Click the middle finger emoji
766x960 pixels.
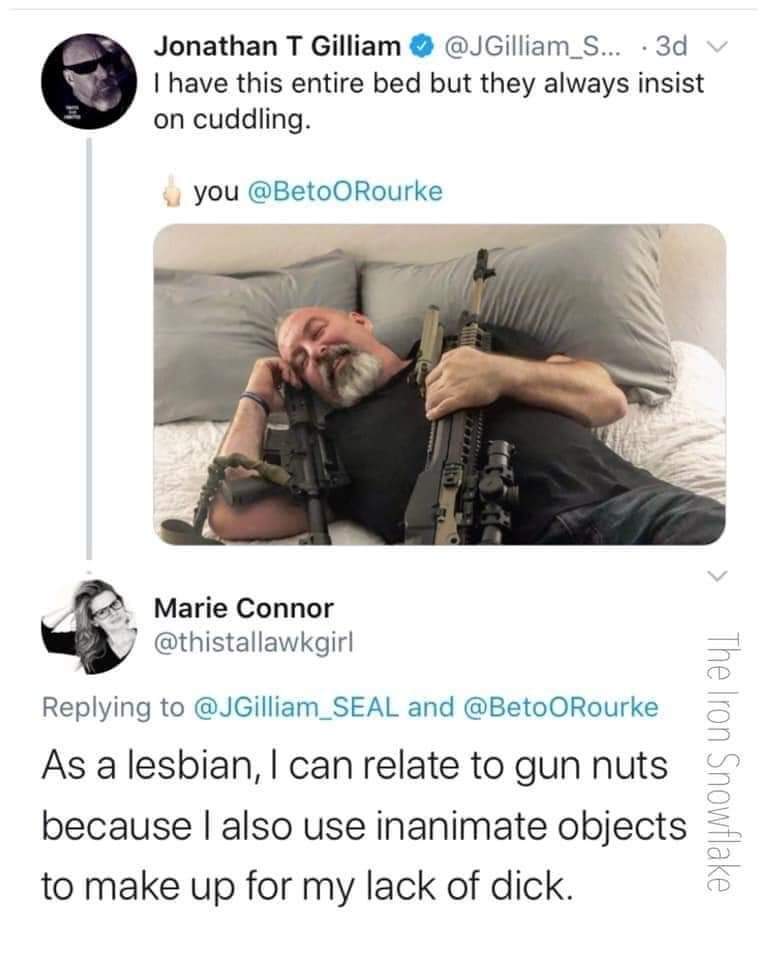pyautogui.click(x=172, y=192)
